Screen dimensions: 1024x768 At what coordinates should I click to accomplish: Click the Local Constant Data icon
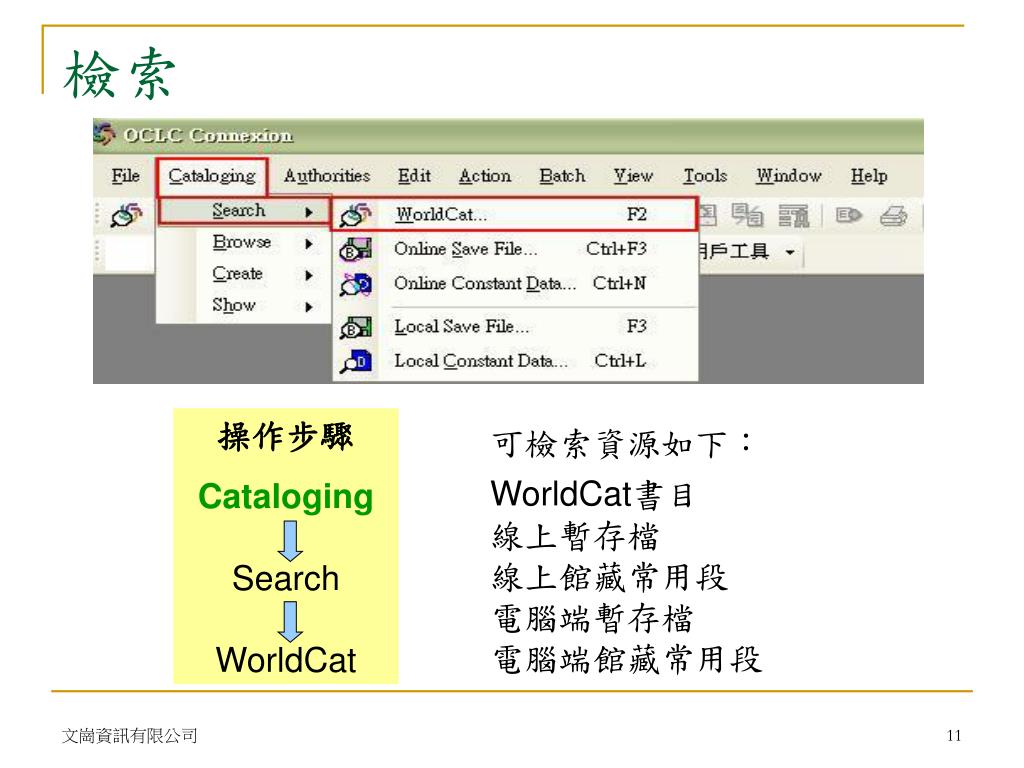tap(355, 361)
